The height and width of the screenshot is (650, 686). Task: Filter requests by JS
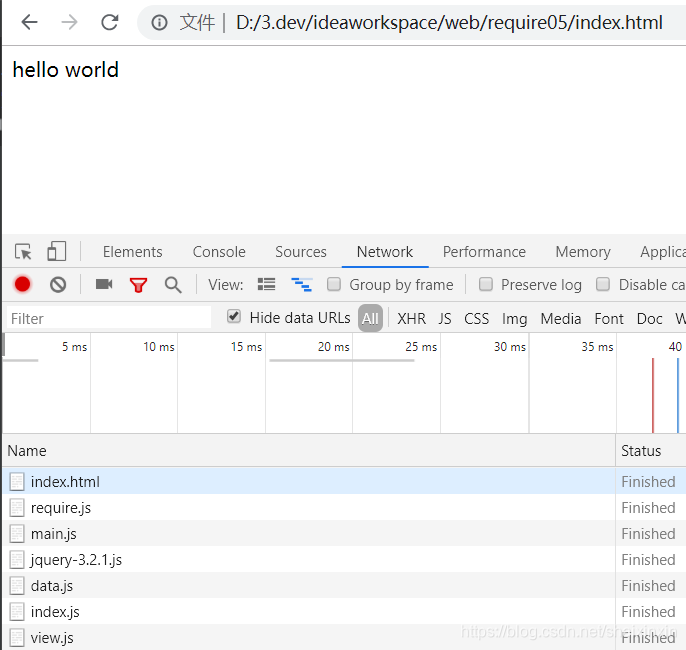444,318
